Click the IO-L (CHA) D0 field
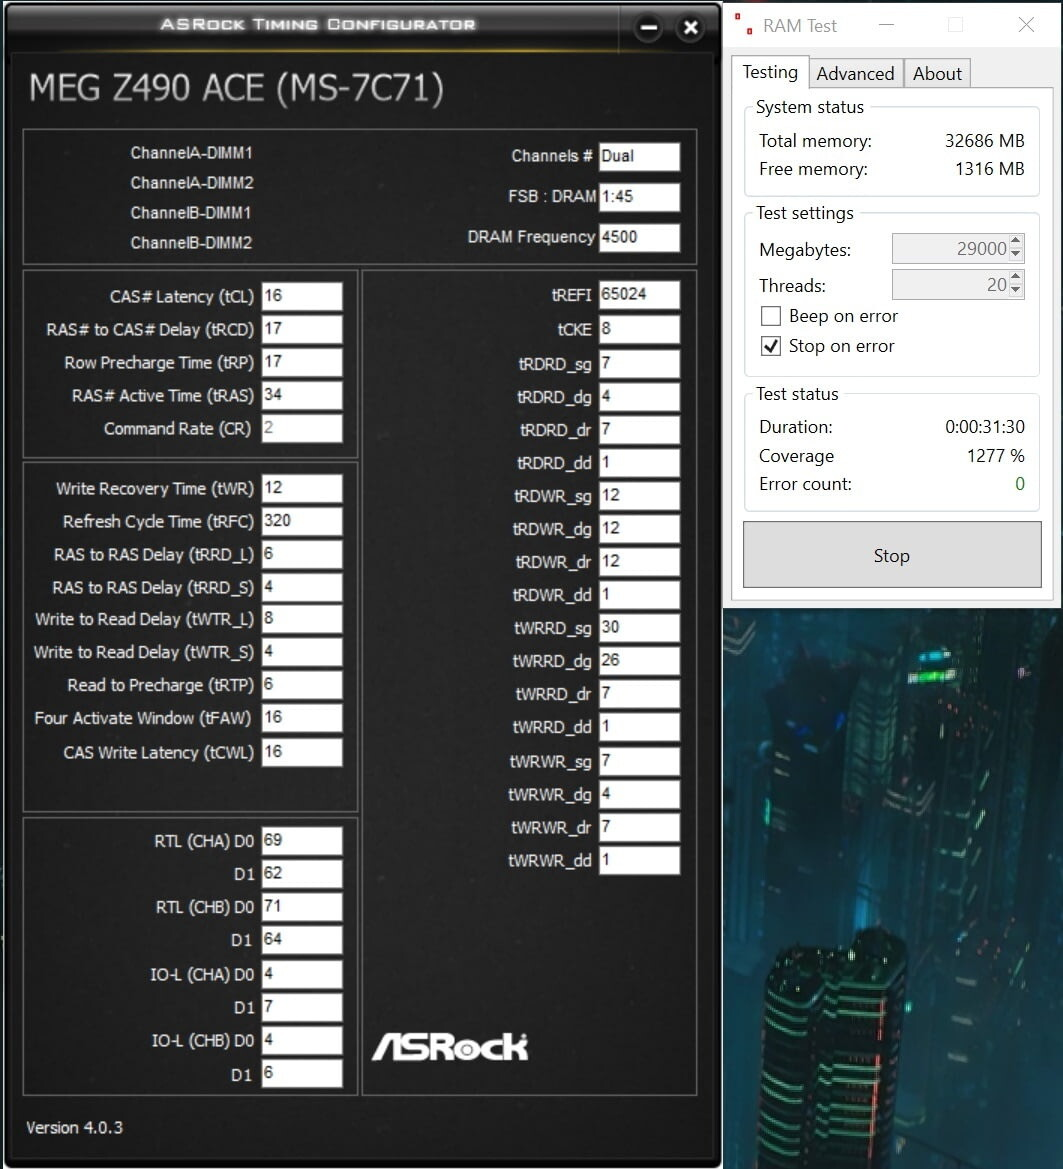This screenshot has height=1169, width=1063. (x=302, y=974)
